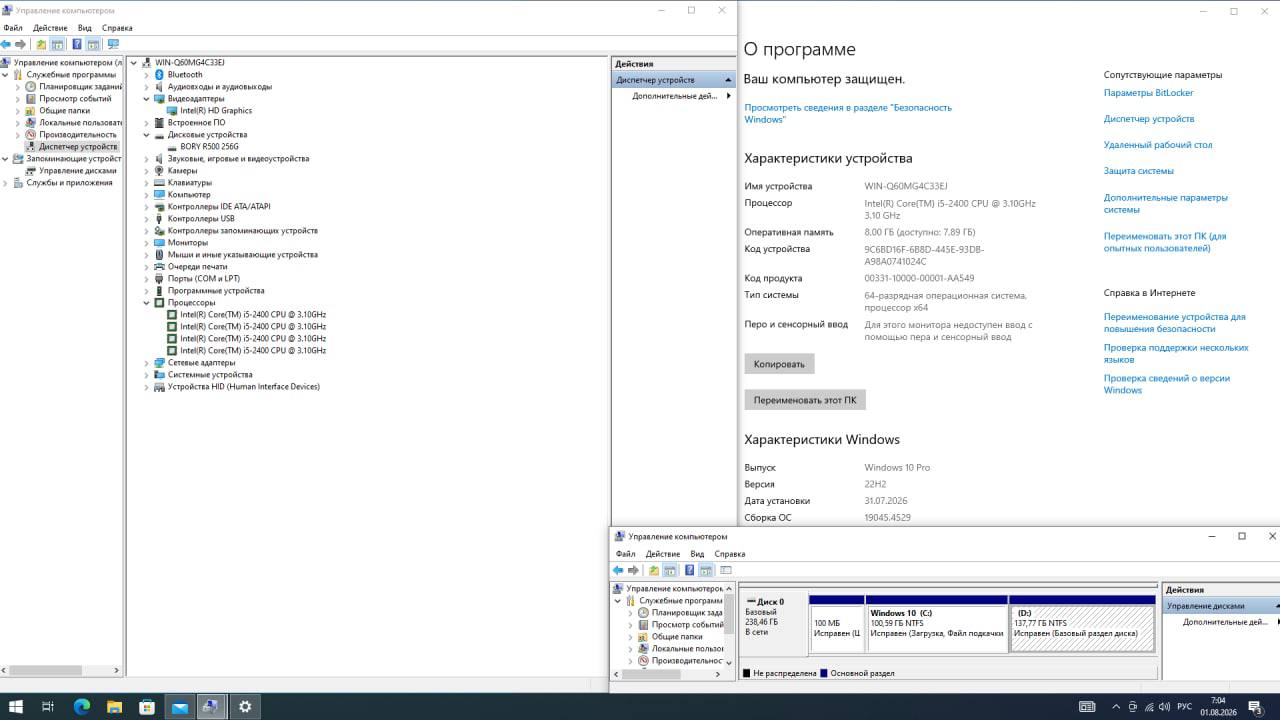This screenshot has width=1280, height=720.
Task: Click up-one-level folder icon in Device Manager window
Action: click(x=41, y=44)
